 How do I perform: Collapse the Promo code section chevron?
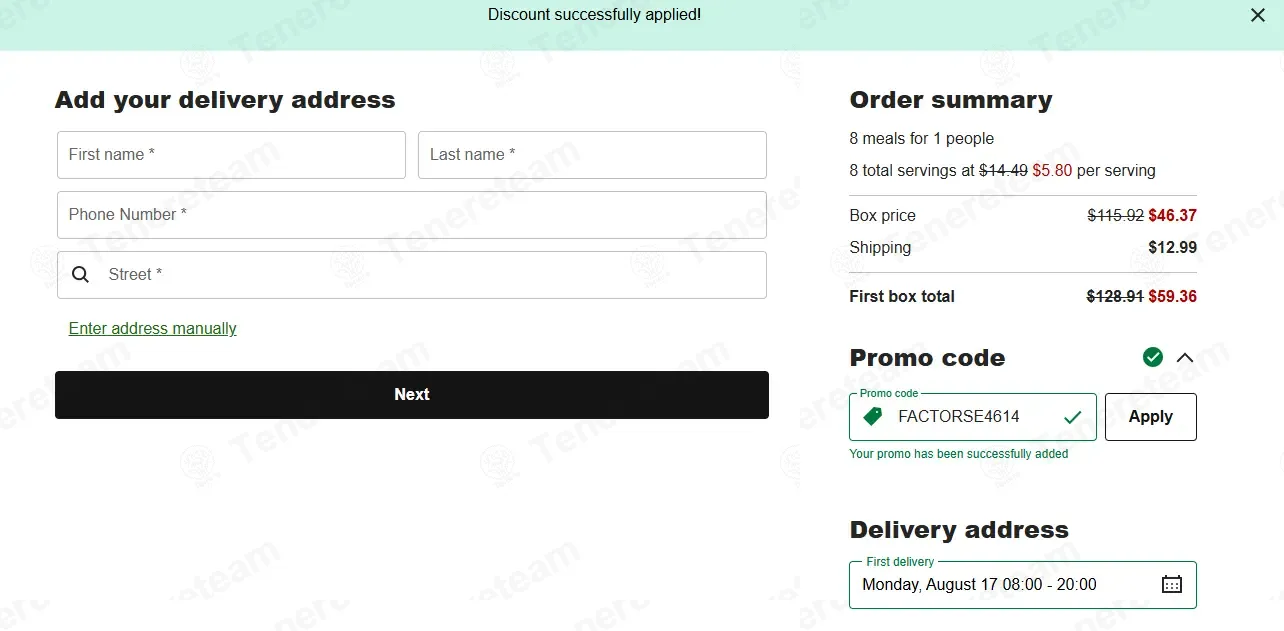(x=1185, y=358)
